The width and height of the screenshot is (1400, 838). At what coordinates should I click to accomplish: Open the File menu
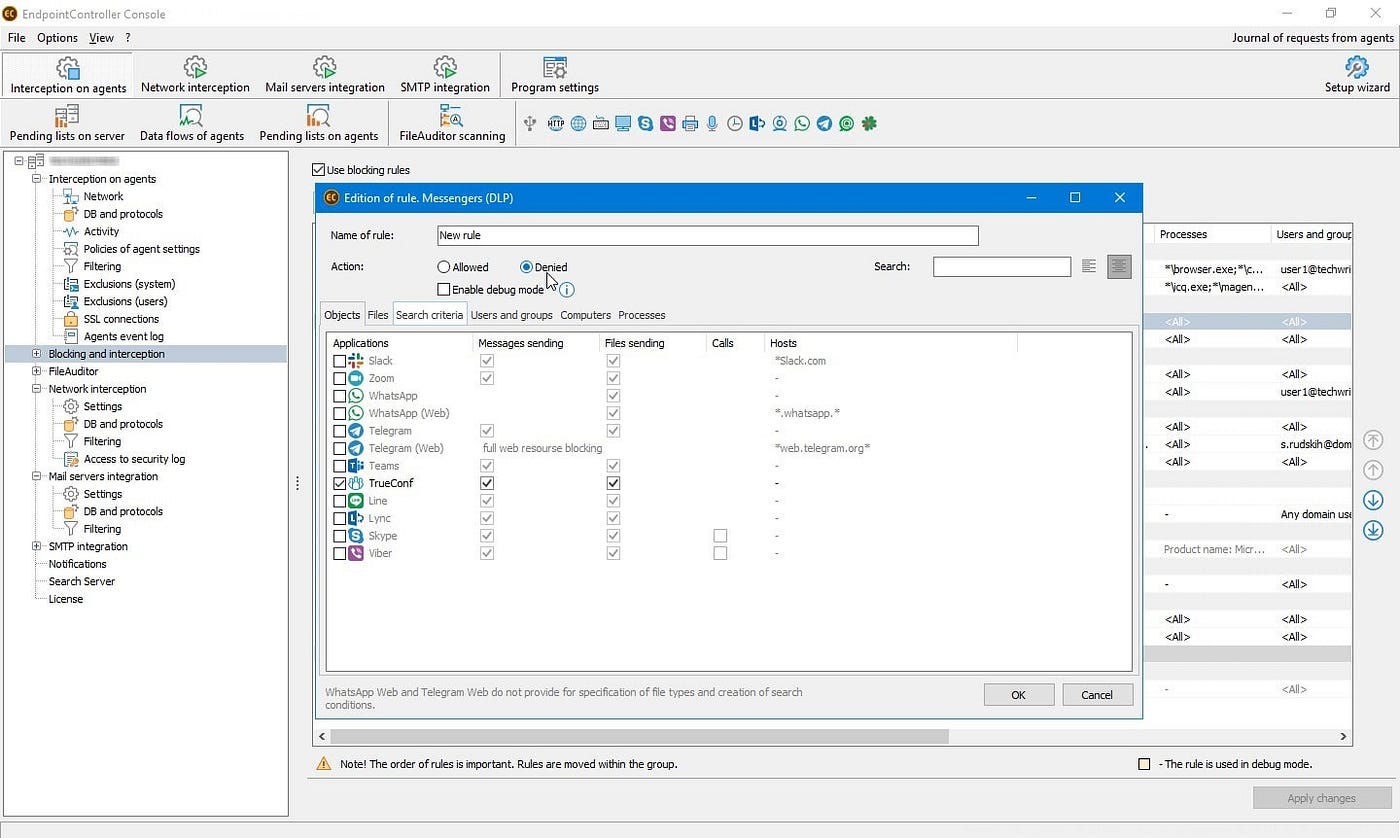coord(16,37)
